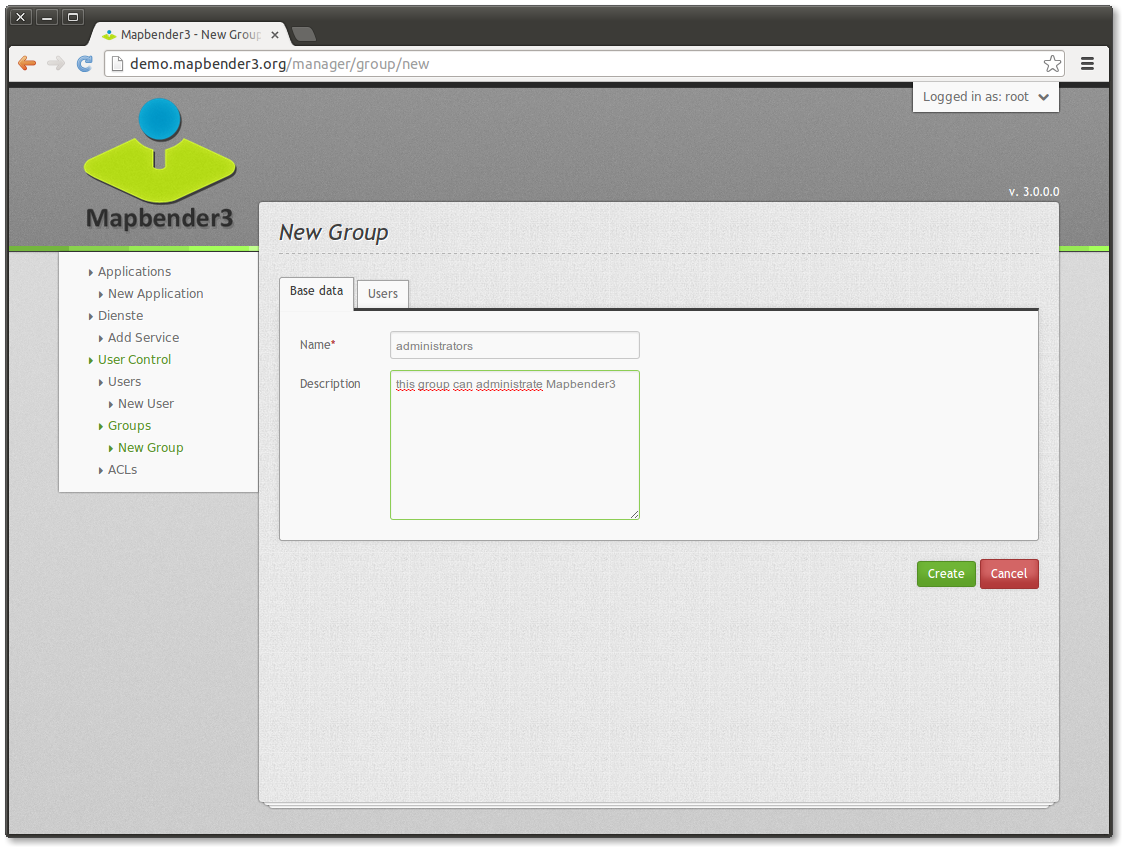Open Applications in the sidebar

(135, 272)
